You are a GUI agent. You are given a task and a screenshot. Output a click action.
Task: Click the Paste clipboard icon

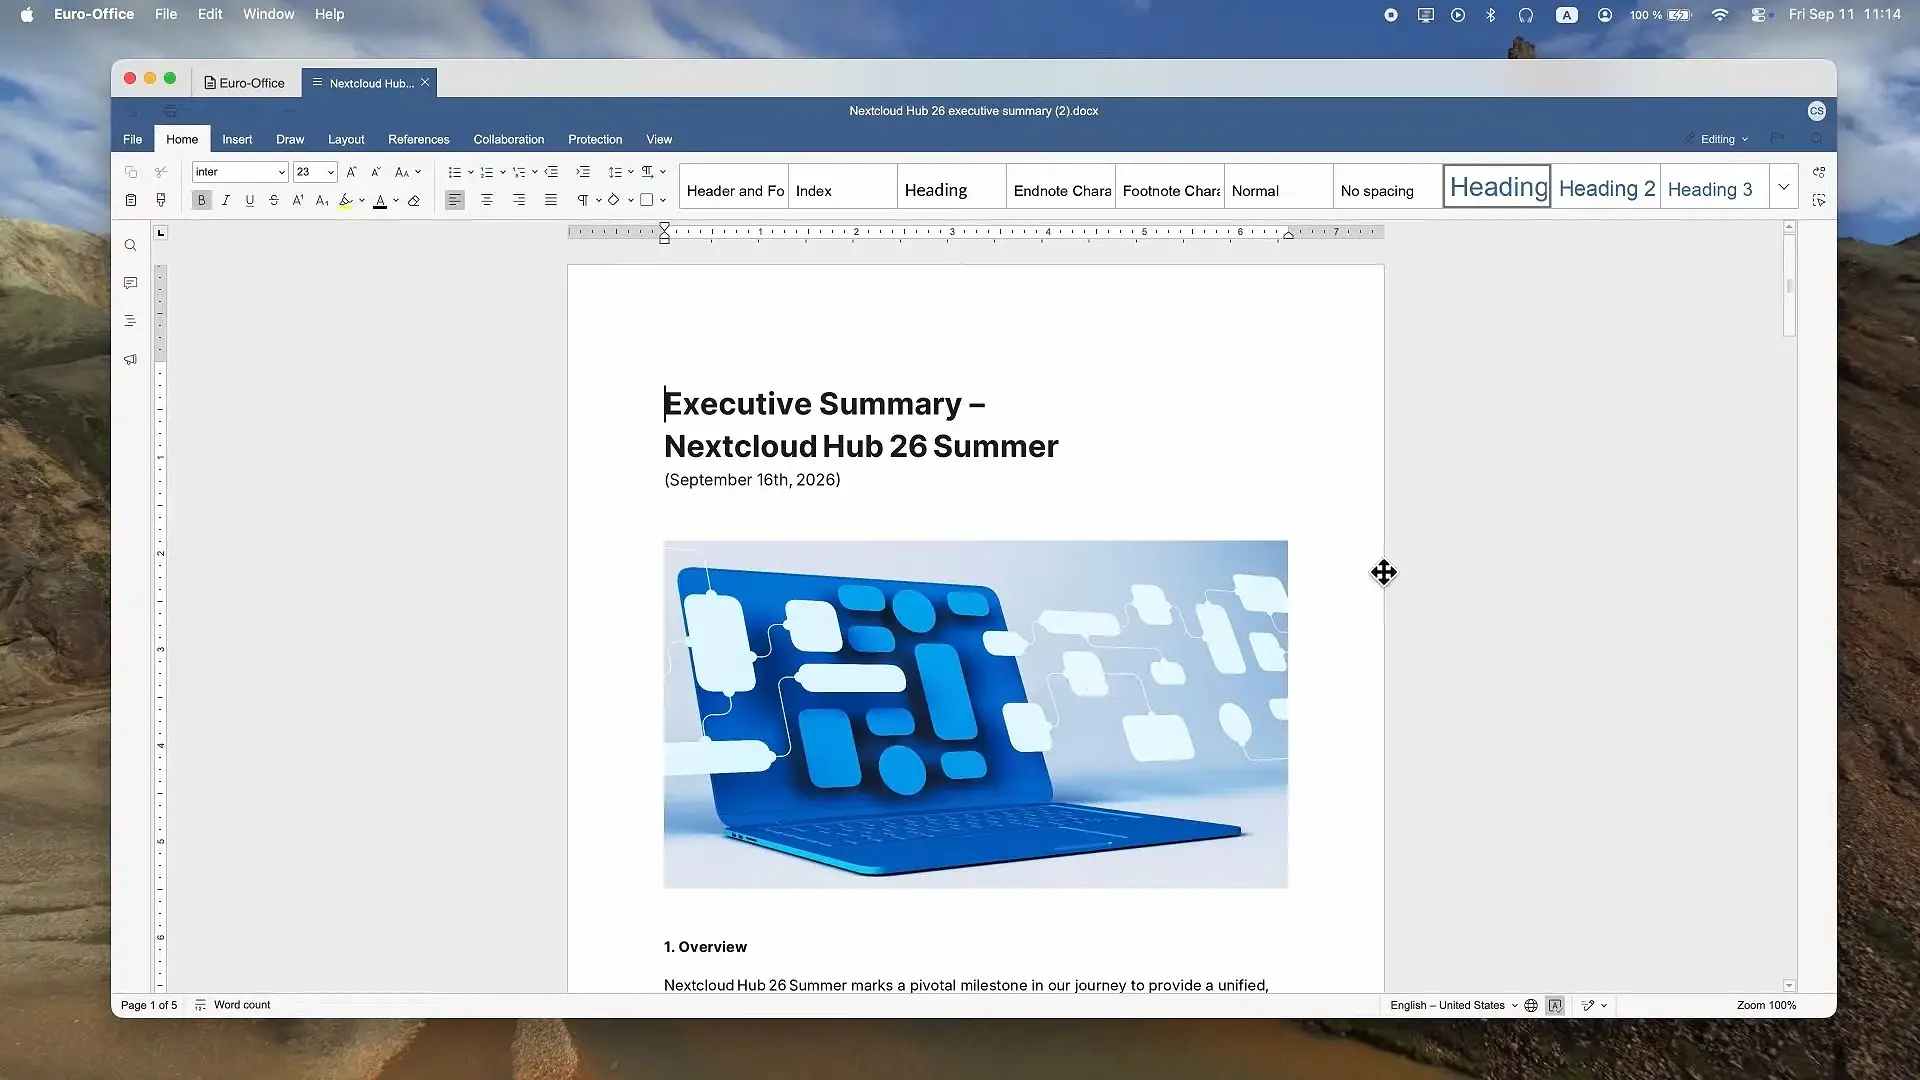tap(131, 200)
